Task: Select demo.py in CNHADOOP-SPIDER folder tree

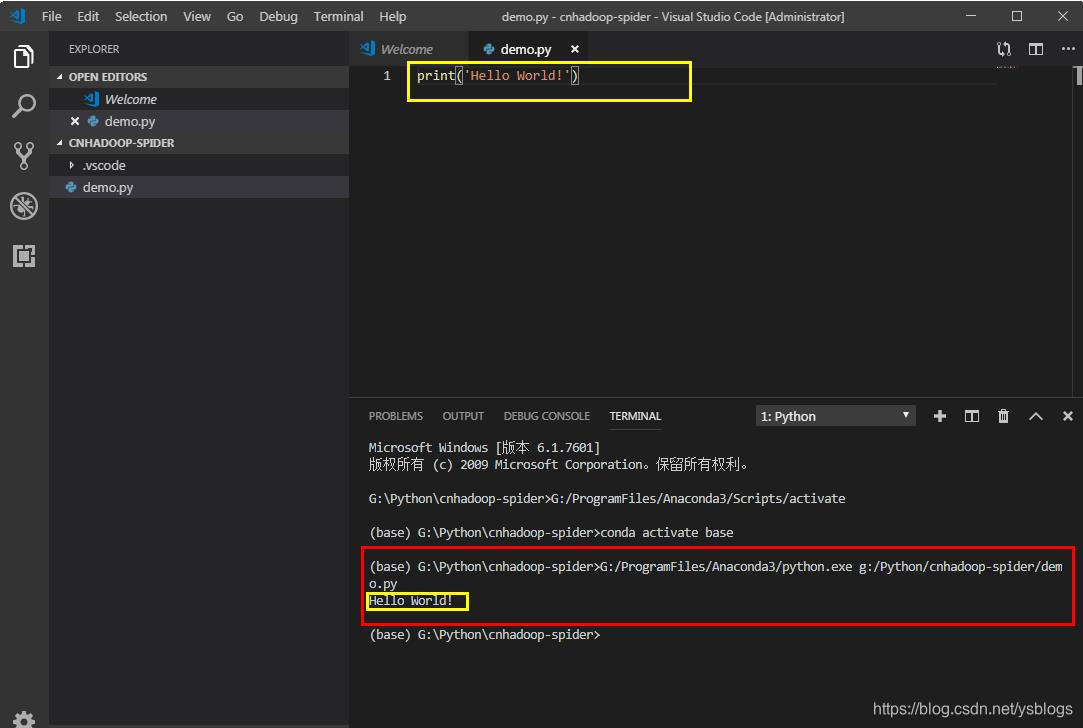Action: [x=199, y=187]
